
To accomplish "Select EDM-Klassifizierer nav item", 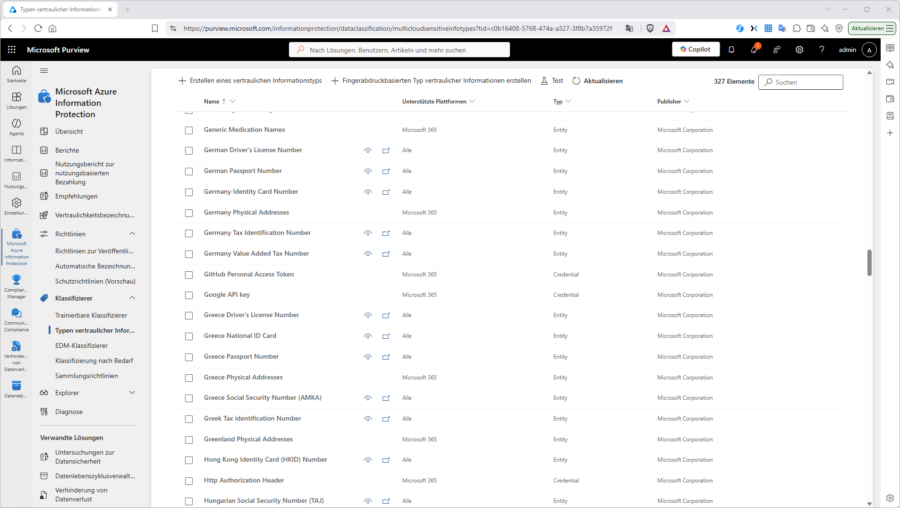I will (82, 346).
